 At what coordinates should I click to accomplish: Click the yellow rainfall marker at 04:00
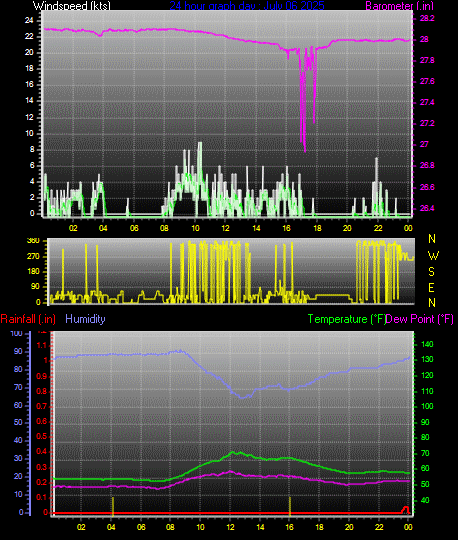coord(113,506)
